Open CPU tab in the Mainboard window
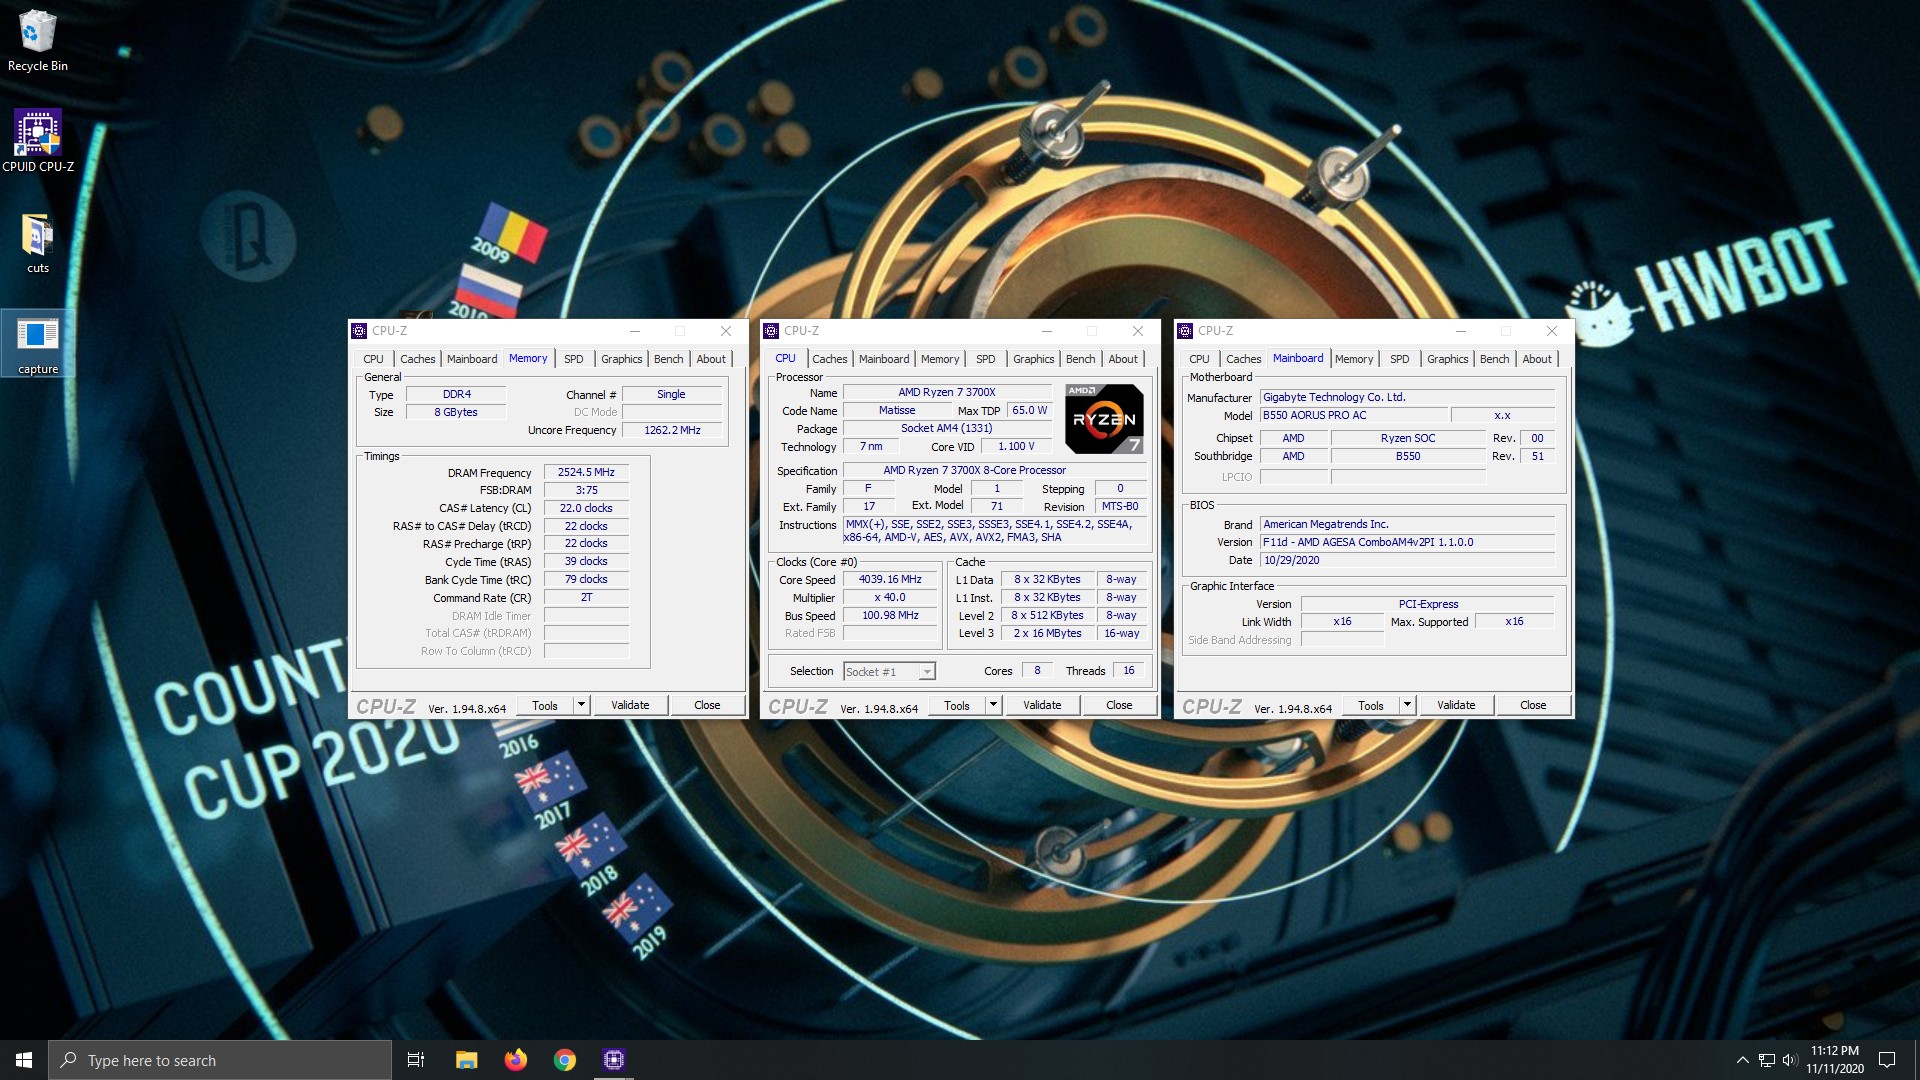This screenshot has width=1920, height=1080. [x=1199, y=359]
